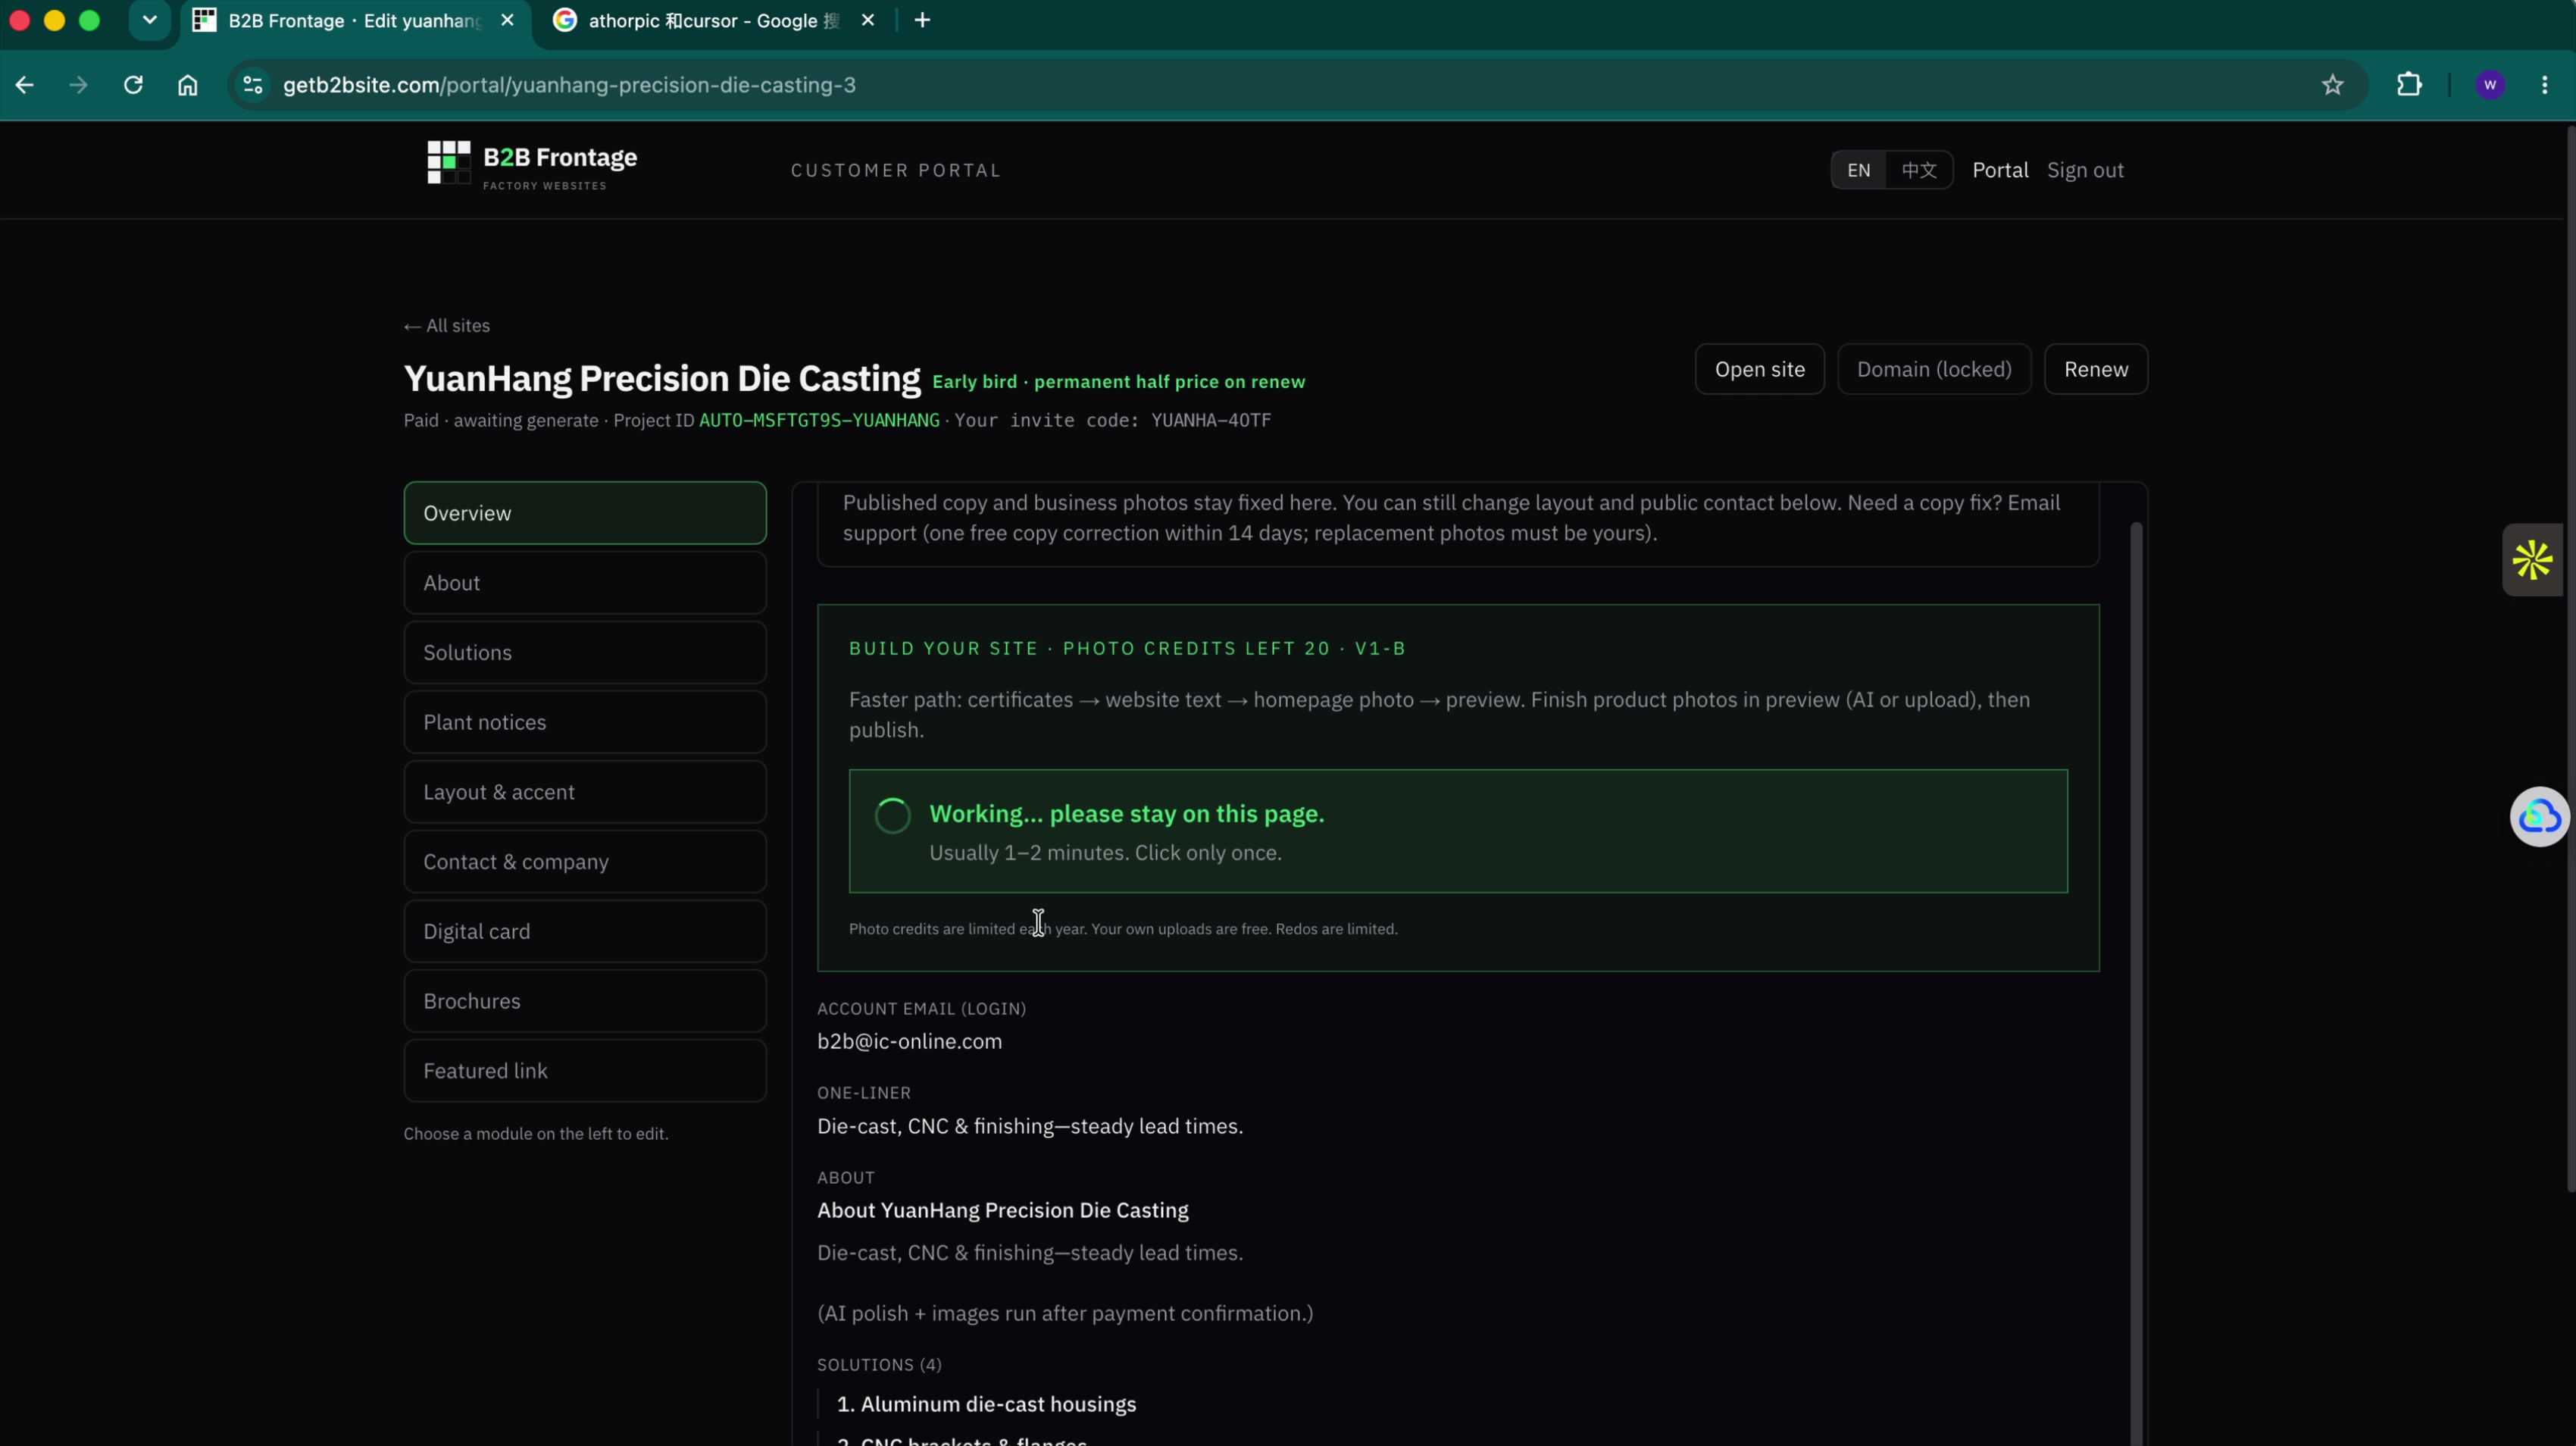The width and height of the screenshot is (2576, 1446).
Task: Select EN language option
Action: click(x=1858, y=170)
